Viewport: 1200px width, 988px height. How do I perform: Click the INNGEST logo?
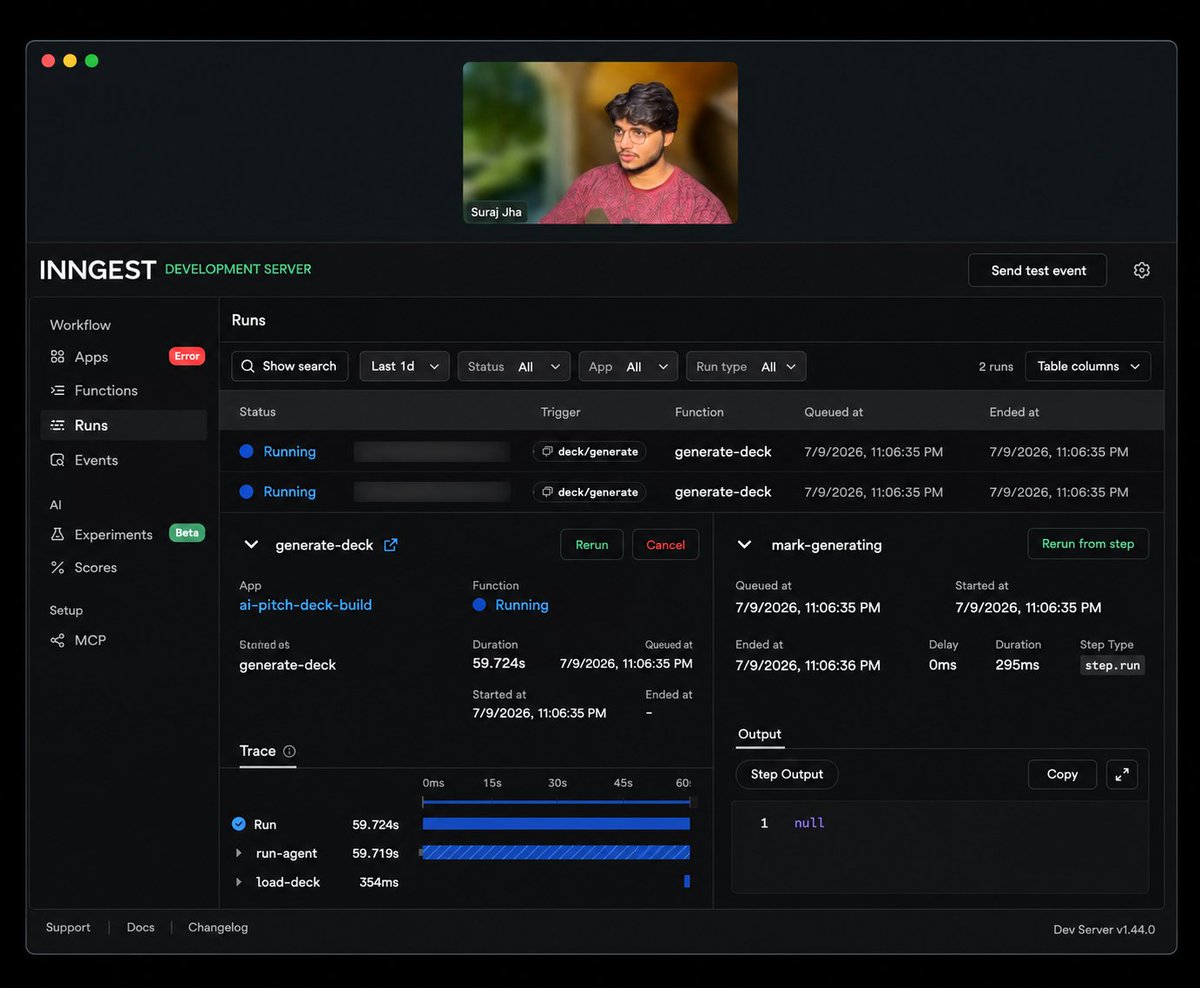click(x=97, y=270)
